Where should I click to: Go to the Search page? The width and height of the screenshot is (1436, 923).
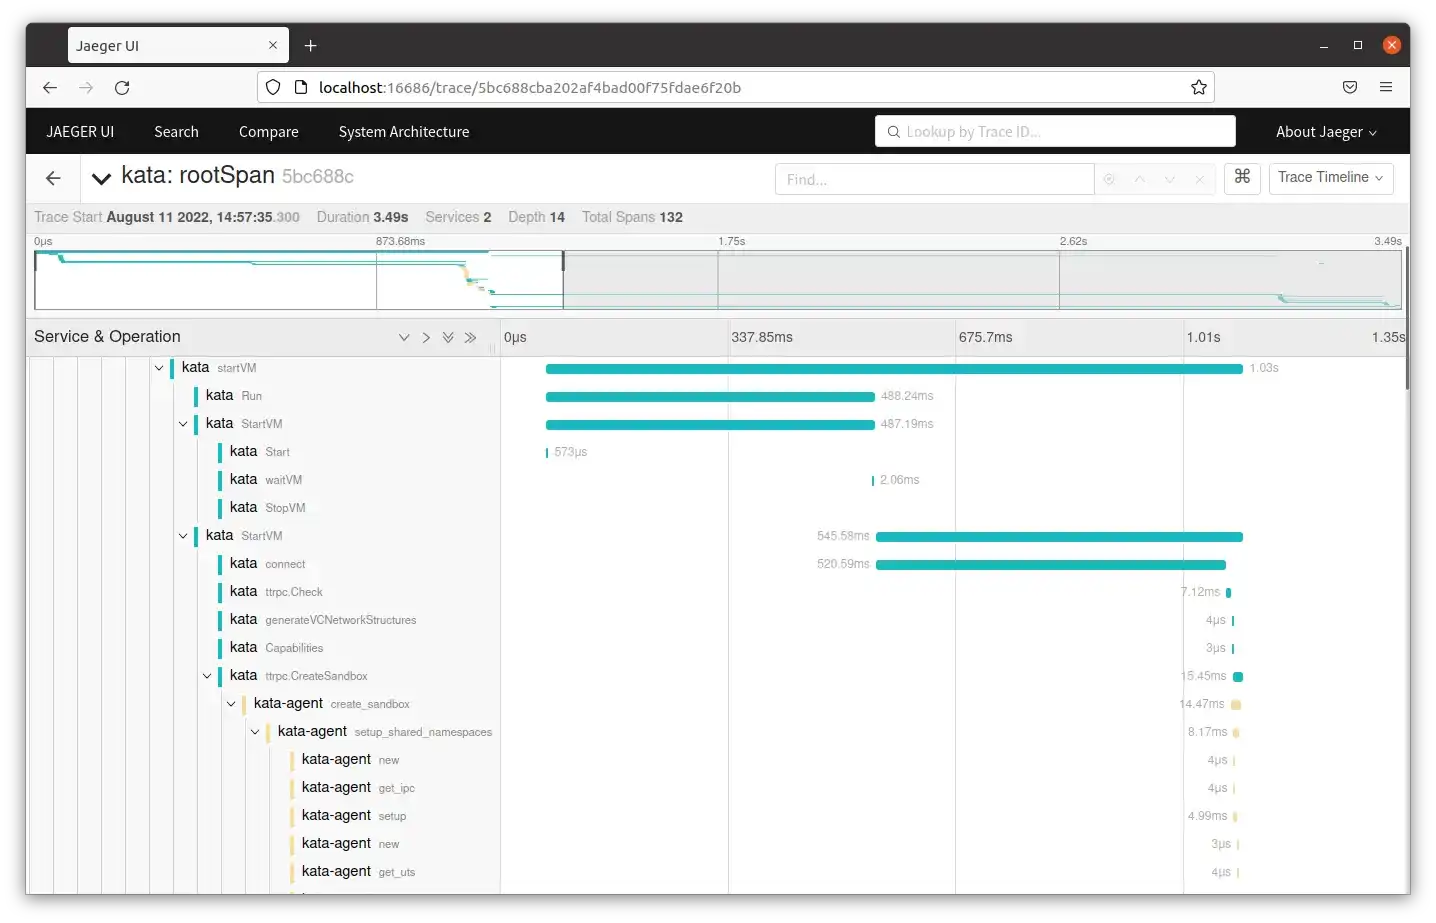[x=176, y=132]
